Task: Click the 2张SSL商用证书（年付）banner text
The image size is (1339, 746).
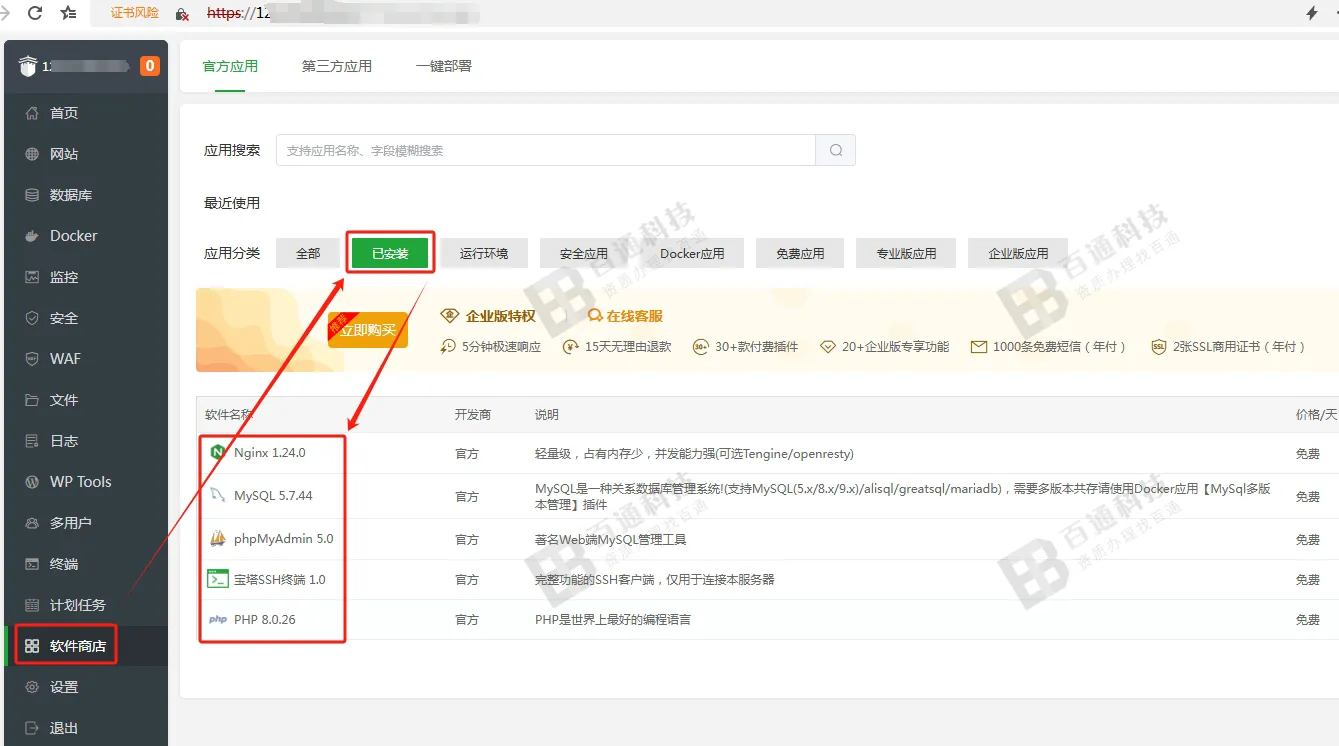Action: tap(1241, 346)
